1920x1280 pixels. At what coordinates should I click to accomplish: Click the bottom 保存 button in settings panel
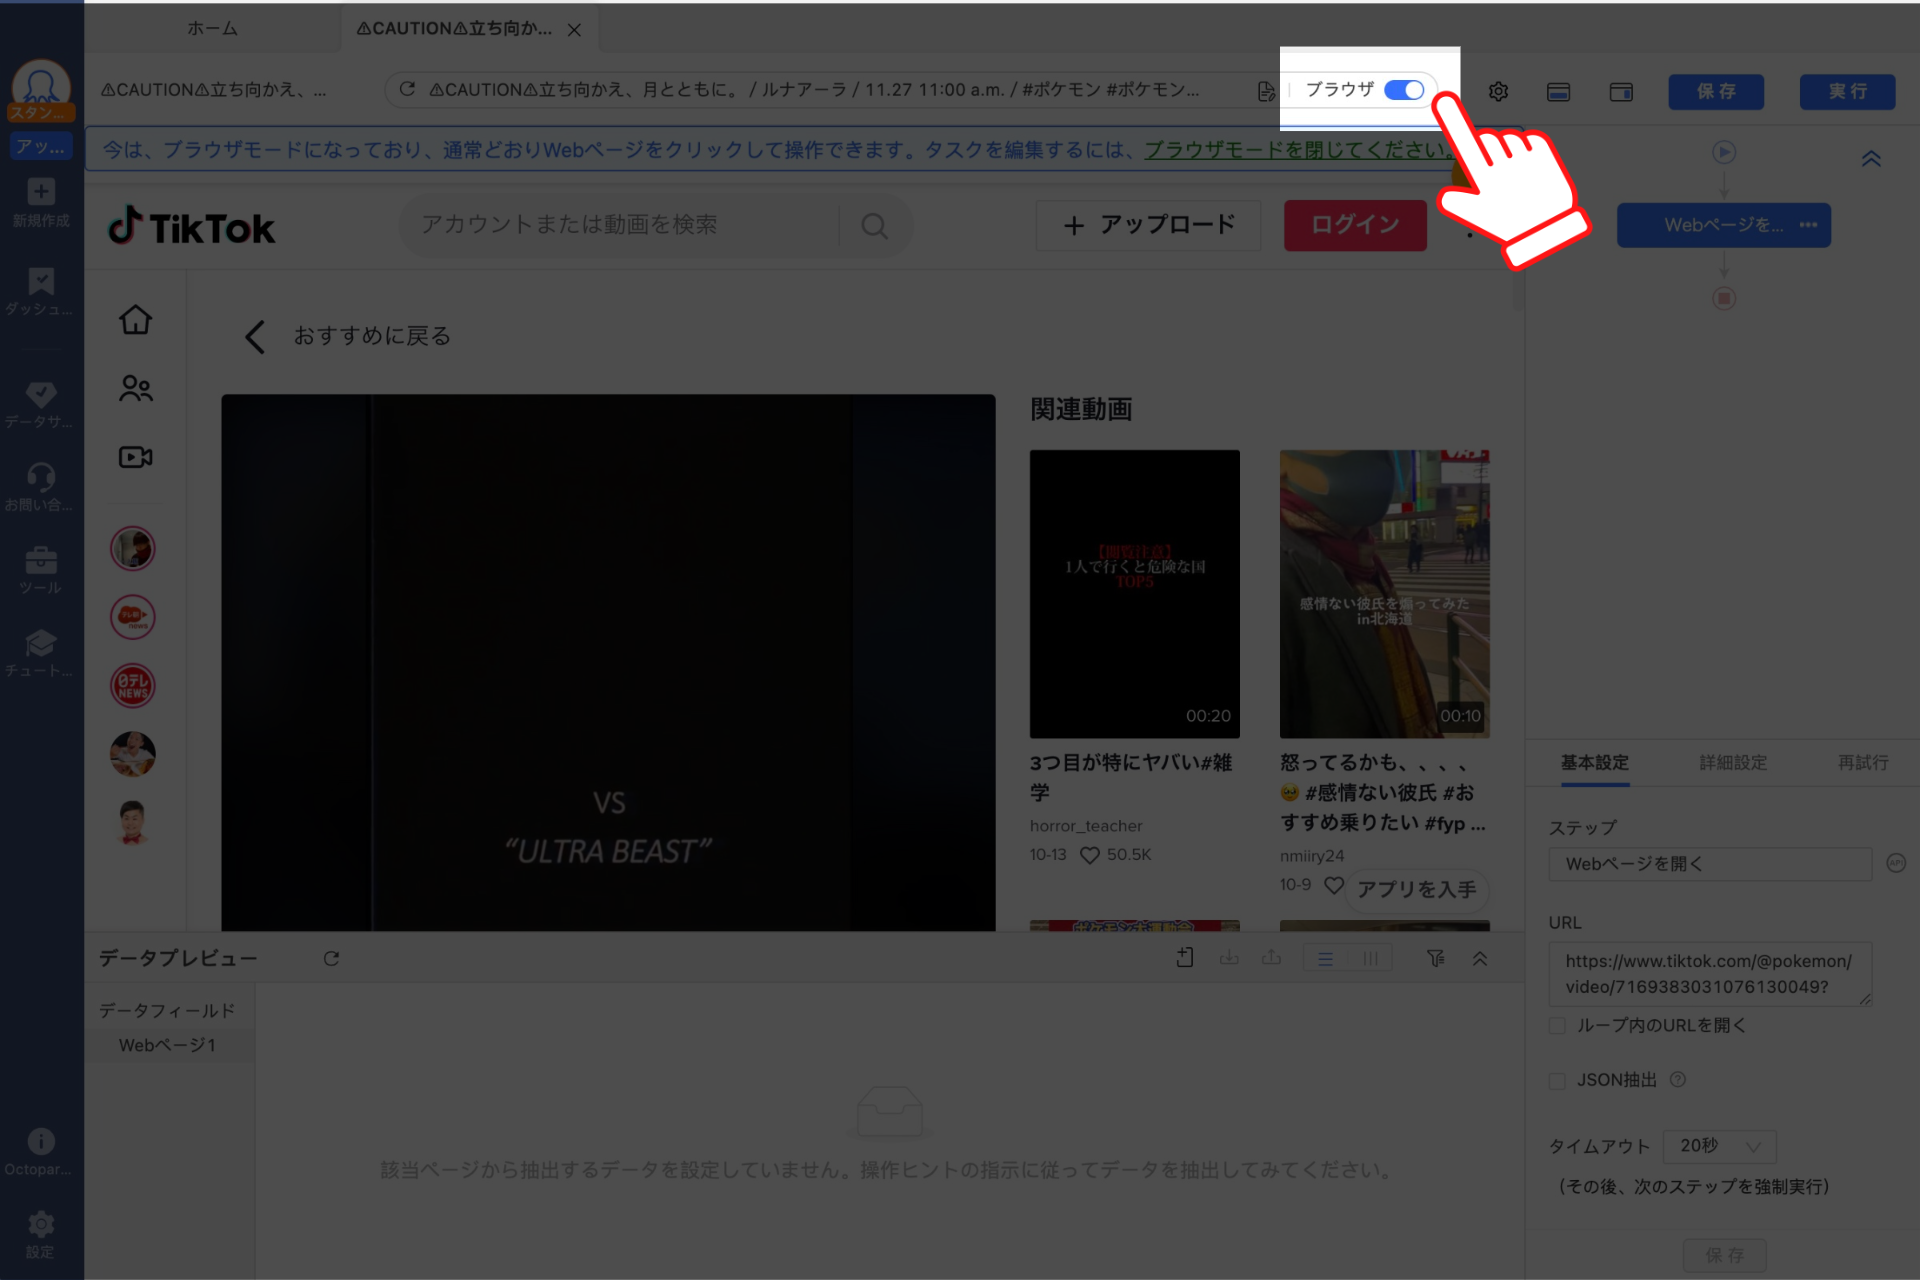tap(1724, 1255)
